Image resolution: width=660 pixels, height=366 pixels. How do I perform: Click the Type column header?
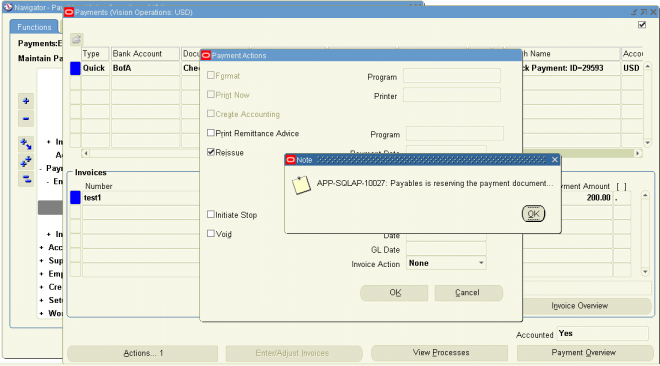pos(95,54)
